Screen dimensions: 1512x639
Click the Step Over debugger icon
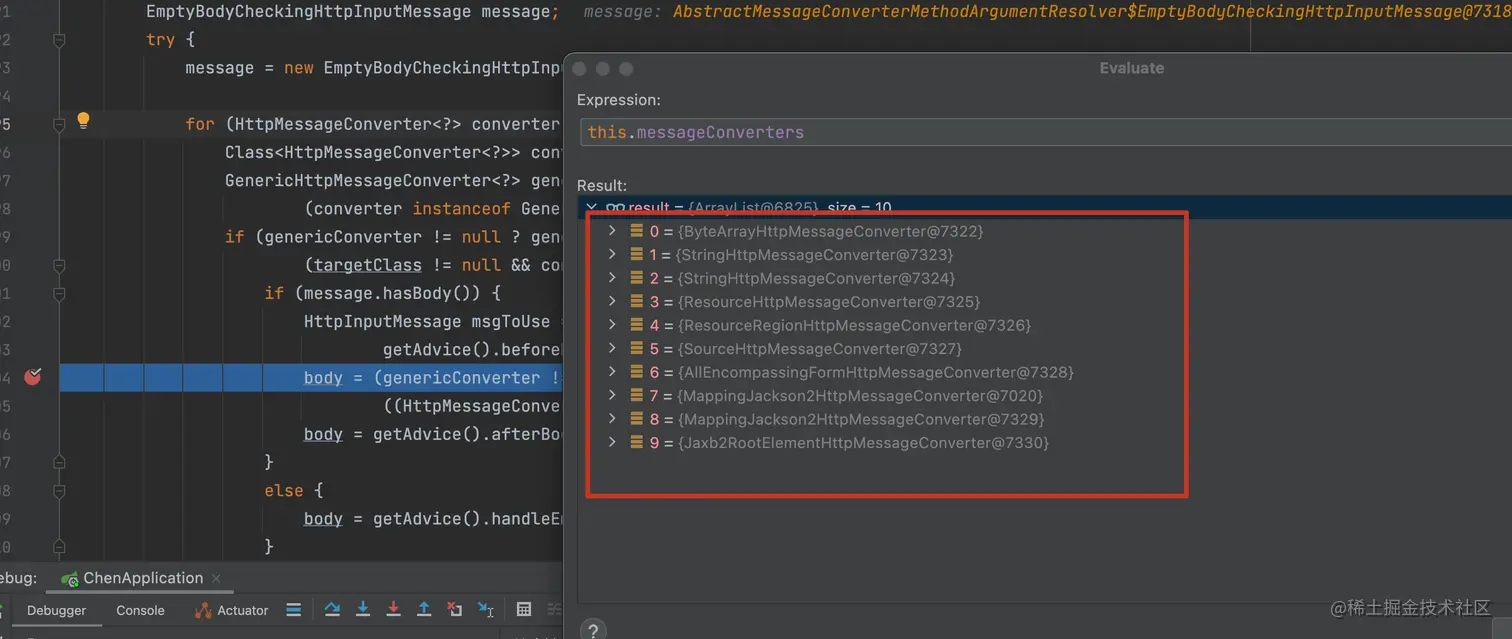click(x=333, y=609)
